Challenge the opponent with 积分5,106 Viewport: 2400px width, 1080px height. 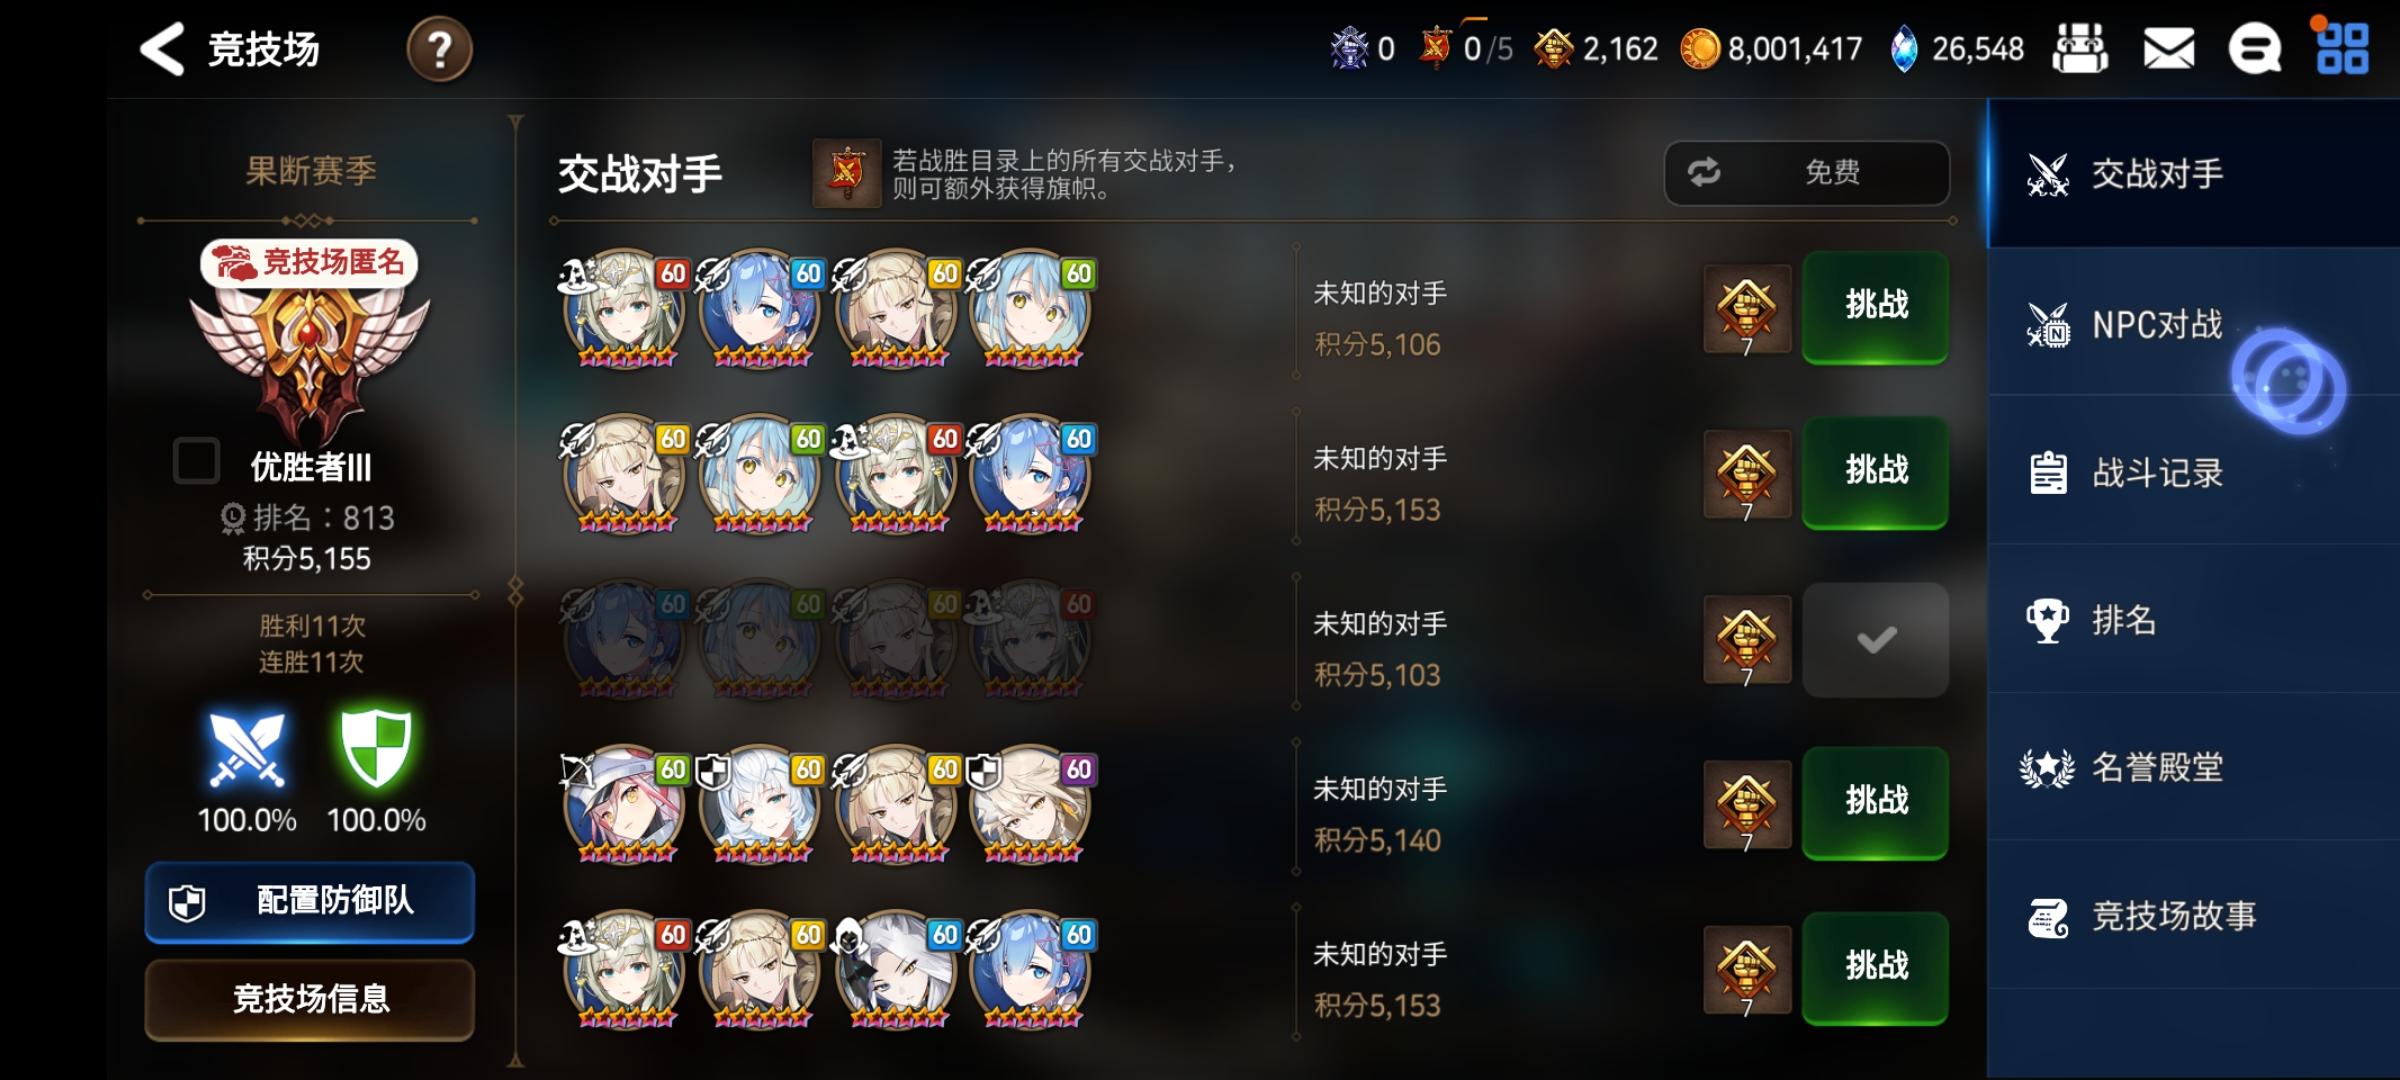point(1875,306)
